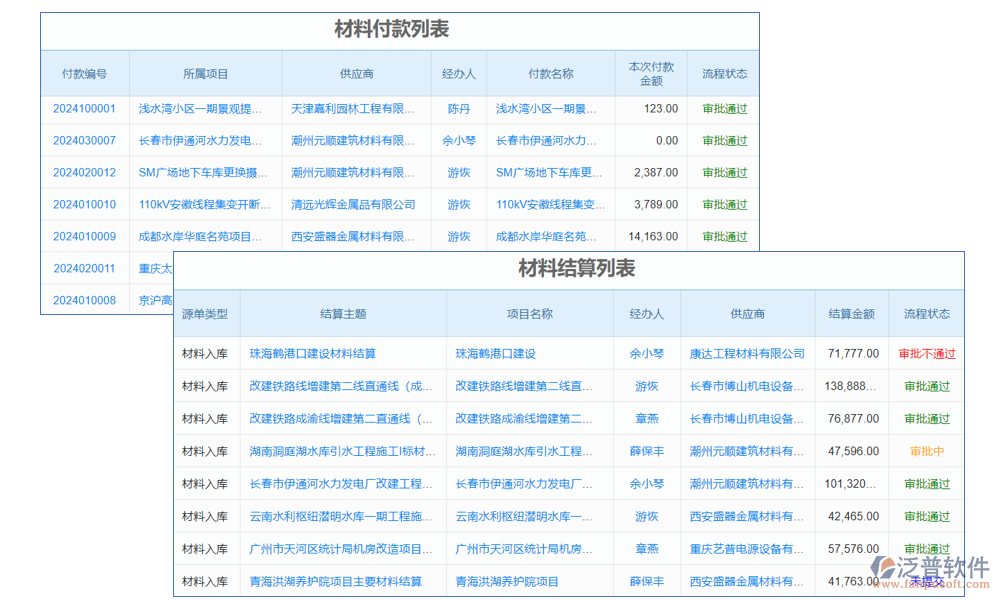Open payment number 2024100001
The image size is (1000, 600).
84,108
